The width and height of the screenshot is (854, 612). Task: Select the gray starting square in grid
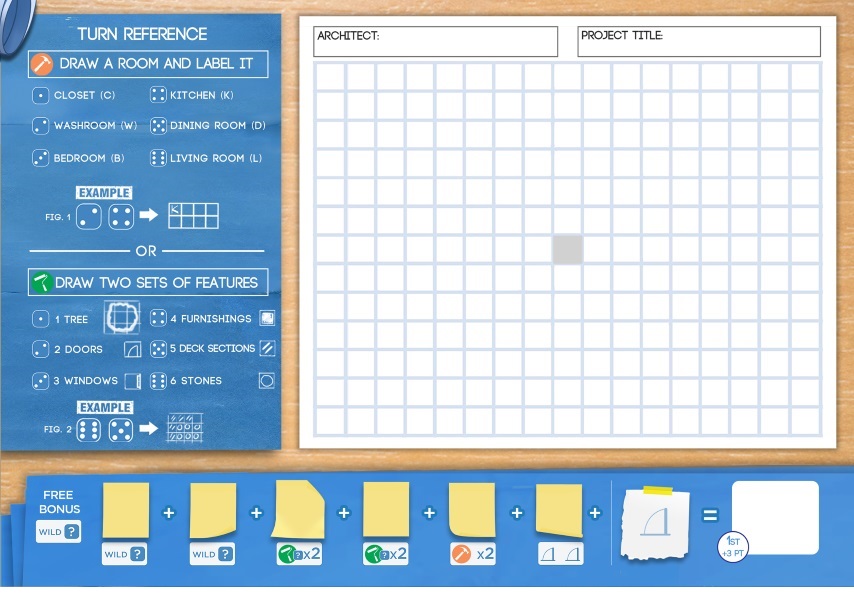tap(567, 250)
